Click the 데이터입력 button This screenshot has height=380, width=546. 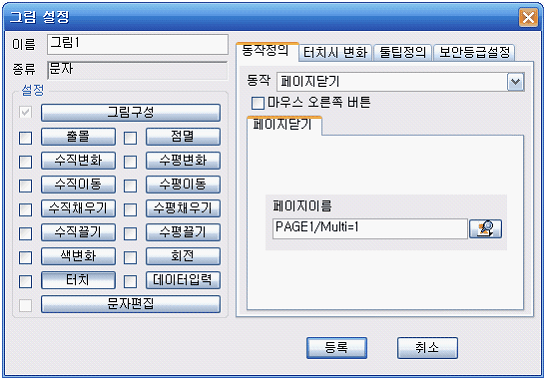point(183,280)
